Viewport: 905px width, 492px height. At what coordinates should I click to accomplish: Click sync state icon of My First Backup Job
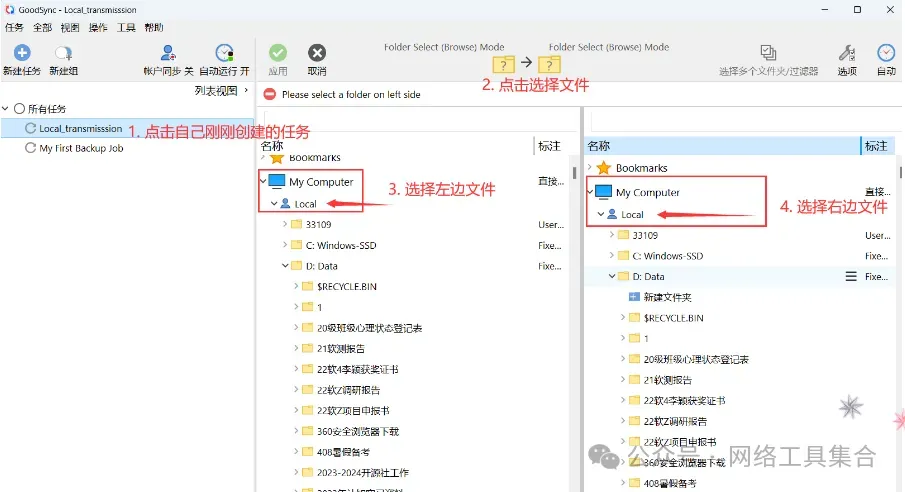[x=31, y=148]
